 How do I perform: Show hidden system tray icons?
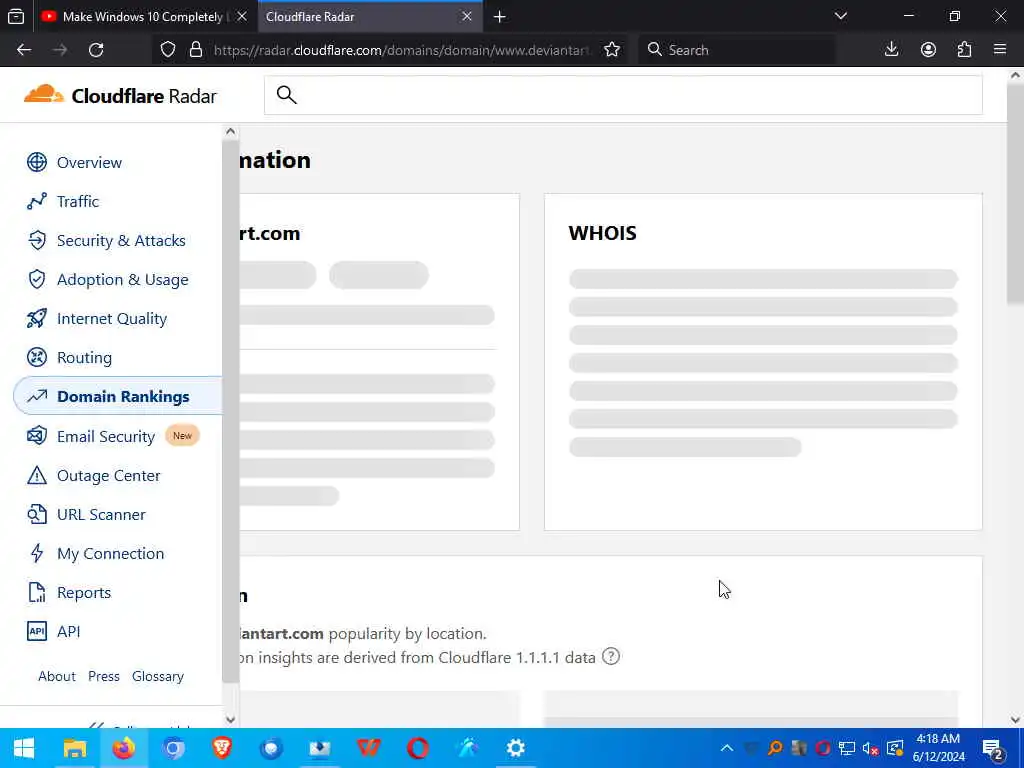point(727,748)
